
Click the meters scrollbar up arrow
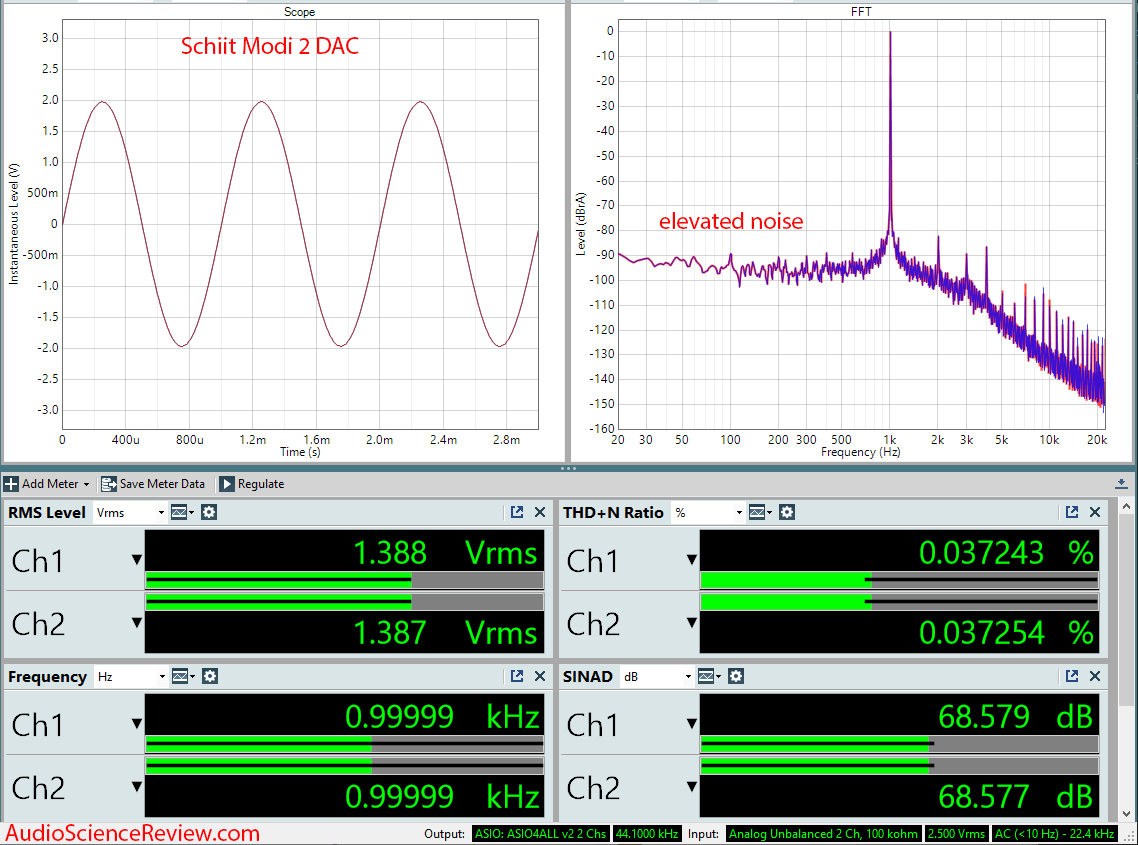pyautogui.click(x=1126, y=506)
